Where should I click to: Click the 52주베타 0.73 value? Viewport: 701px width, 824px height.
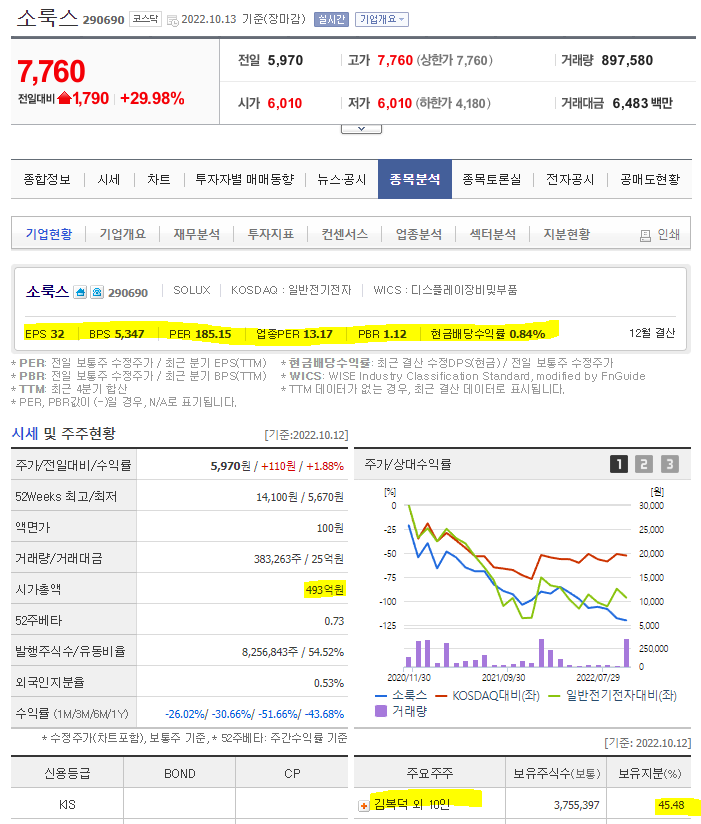334,621
